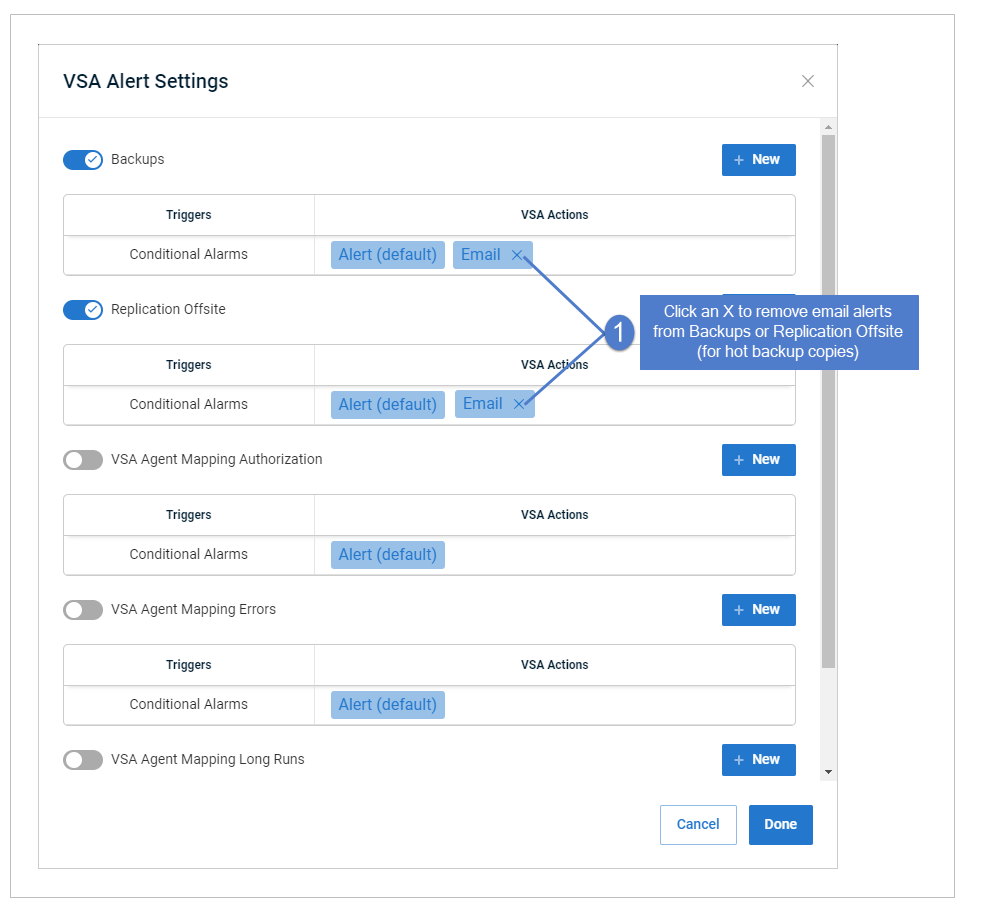
Task: Disable the Backups alert toggle
Action: (83, 160)
